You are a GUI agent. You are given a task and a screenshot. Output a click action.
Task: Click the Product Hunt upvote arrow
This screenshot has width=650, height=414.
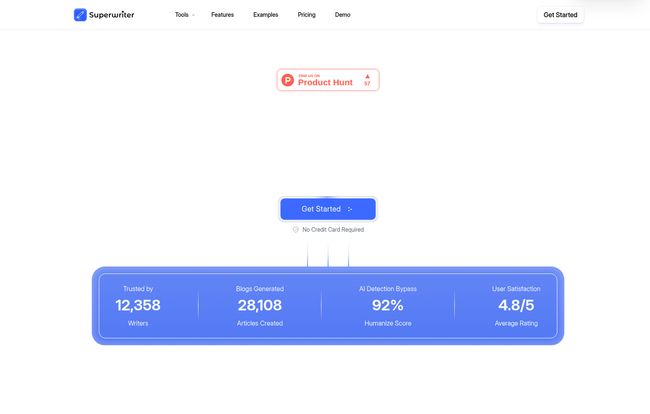click(x=367, y=76)
